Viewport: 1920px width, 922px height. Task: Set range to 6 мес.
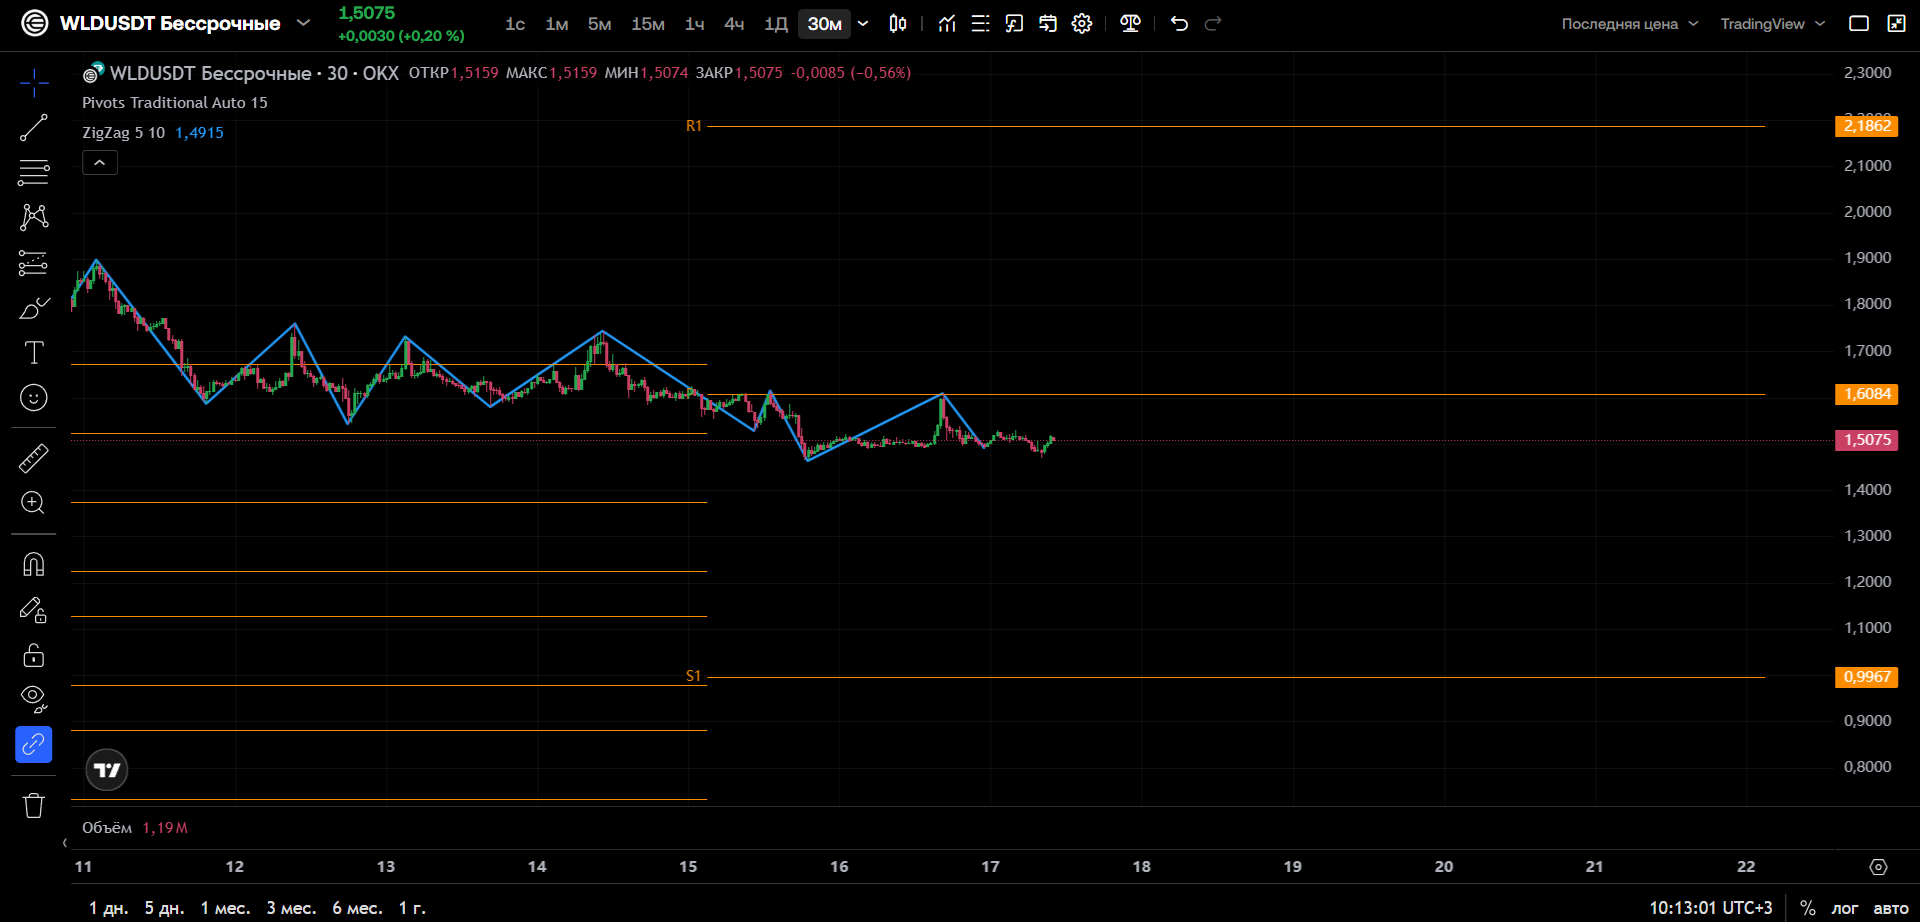[x=357, y=908]
